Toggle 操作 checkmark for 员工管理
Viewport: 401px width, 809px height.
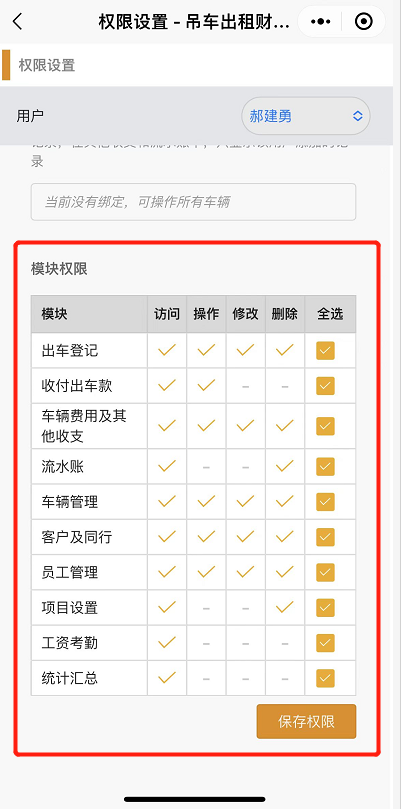[206, 572]
